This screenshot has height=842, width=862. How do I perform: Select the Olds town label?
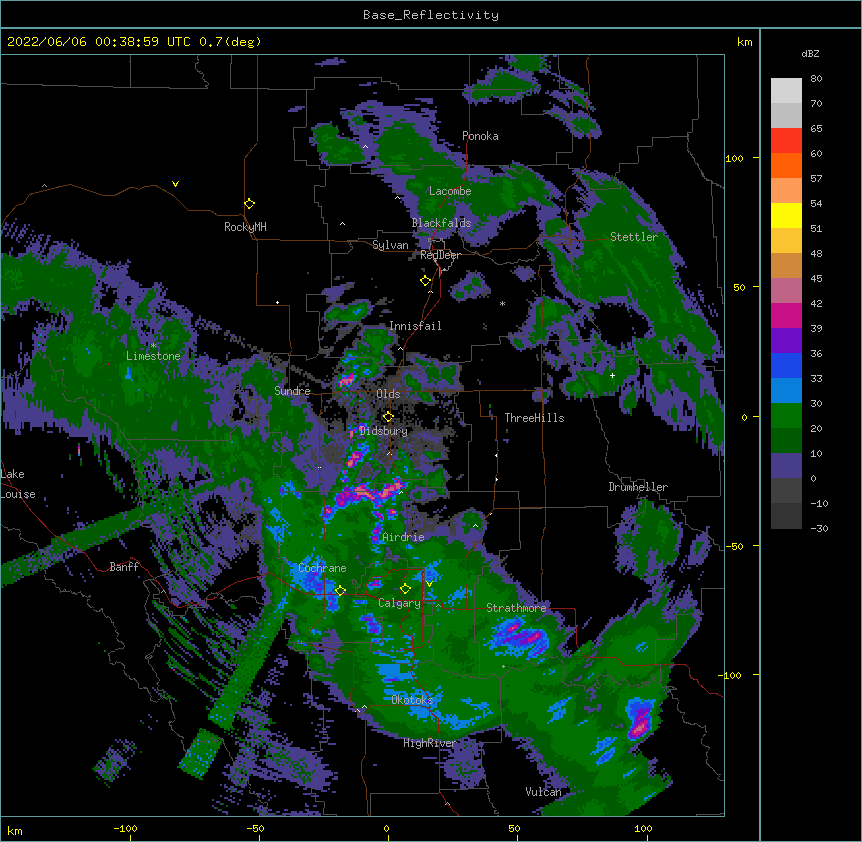(388, 394)
